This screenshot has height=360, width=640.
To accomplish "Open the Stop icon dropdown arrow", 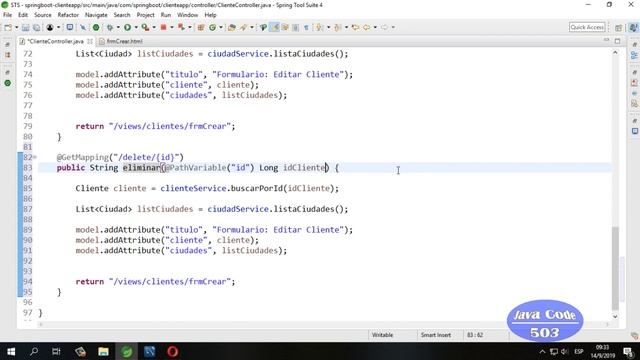I will 172,27.
